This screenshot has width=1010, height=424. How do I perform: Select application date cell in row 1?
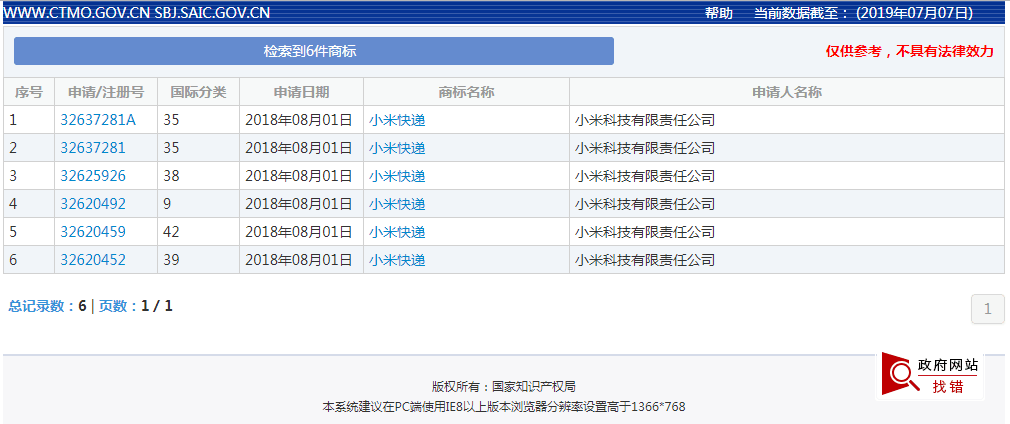point(301,120)
